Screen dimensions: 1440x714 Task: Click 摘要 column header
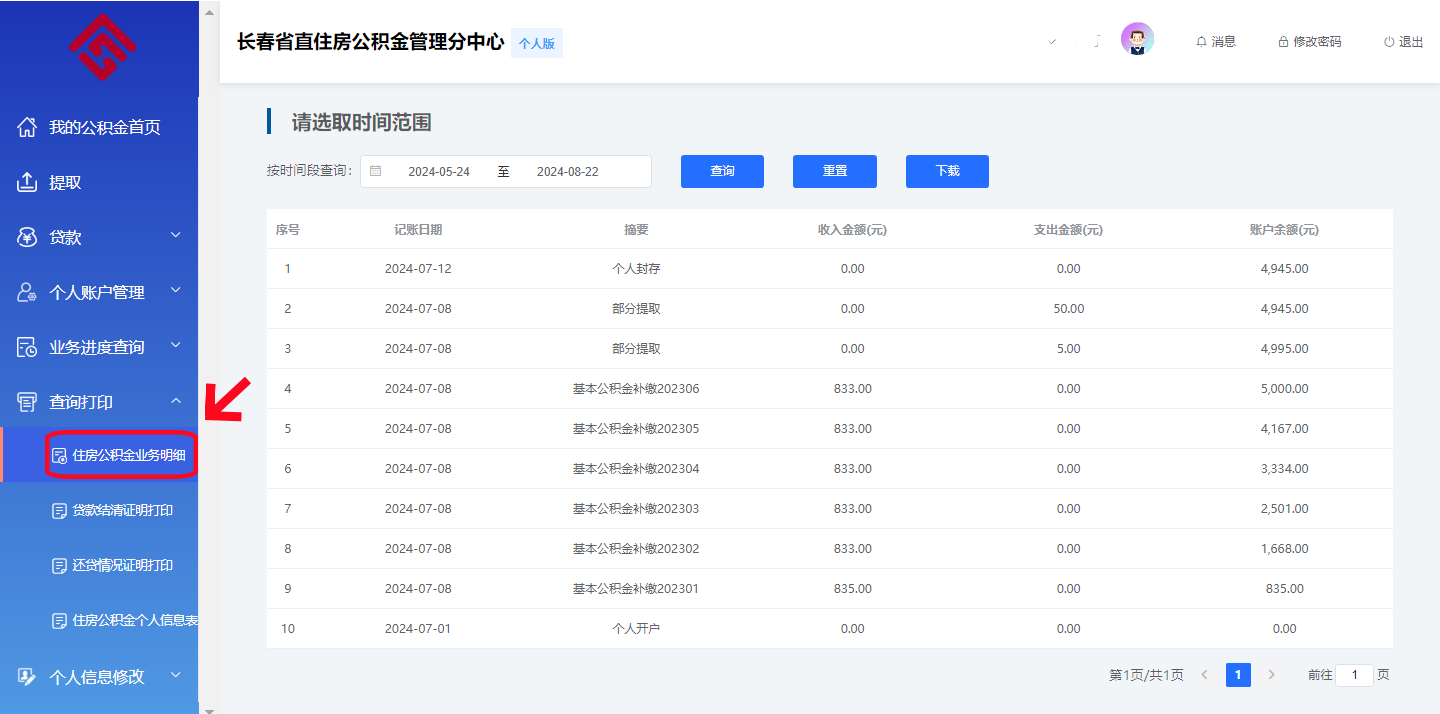(x=636, y=229)
